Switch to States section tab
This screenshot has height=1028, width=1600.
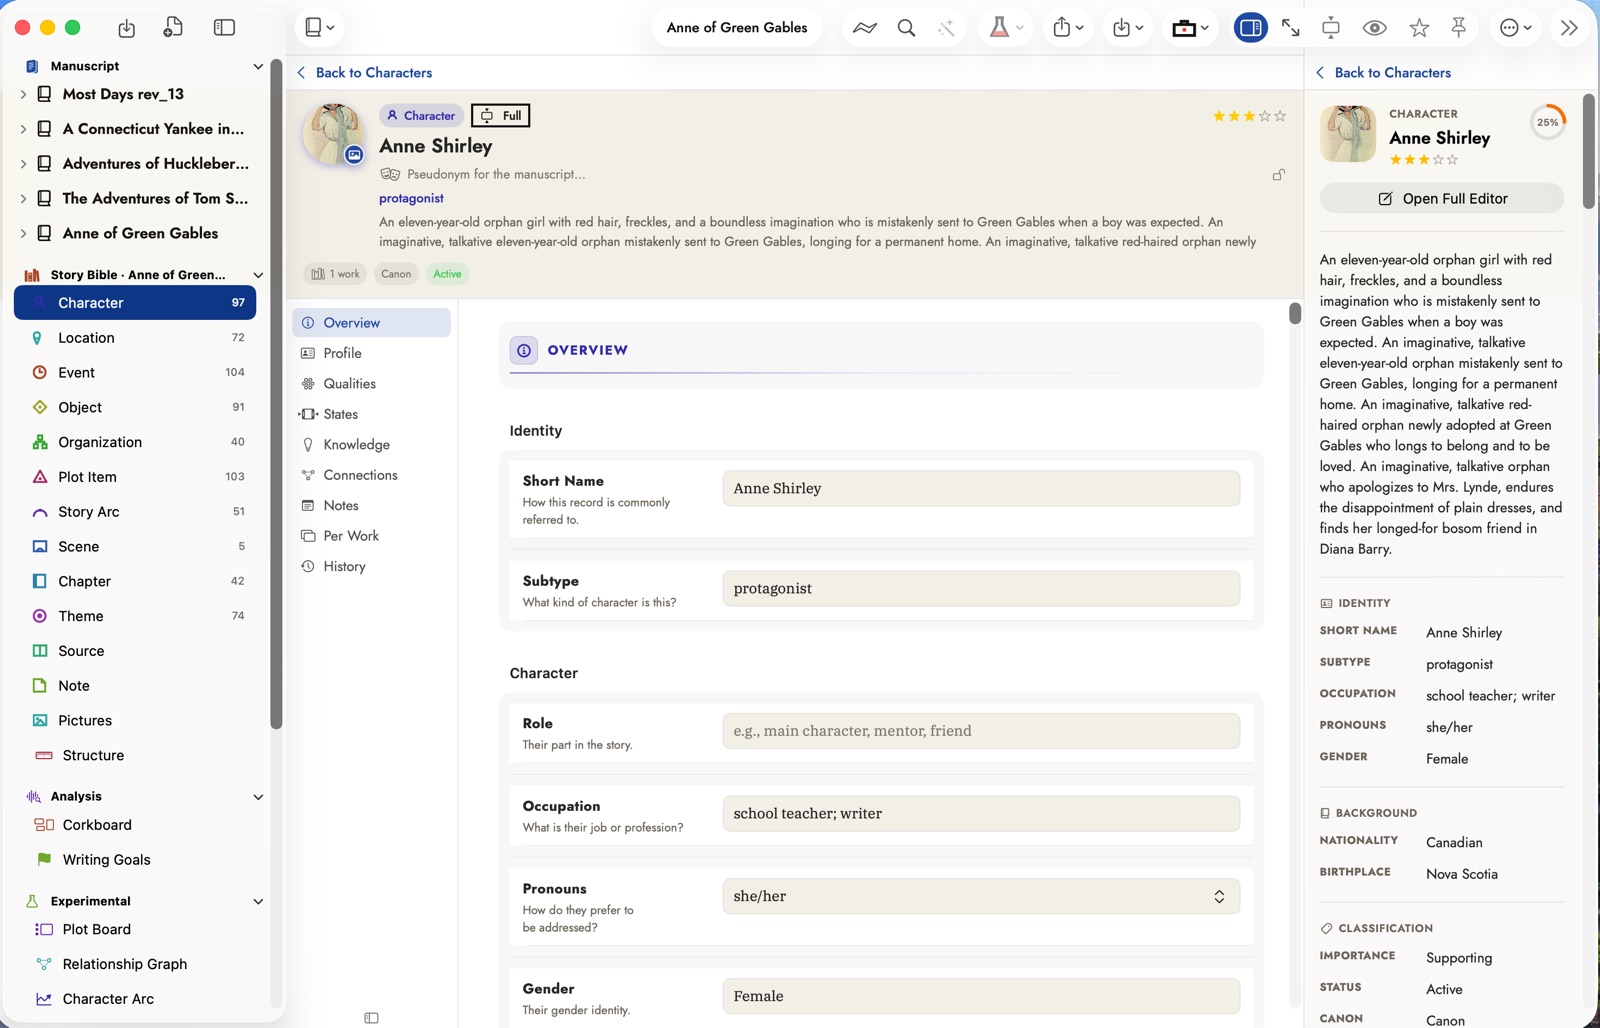pyautogui.click(x=372, y=414)
